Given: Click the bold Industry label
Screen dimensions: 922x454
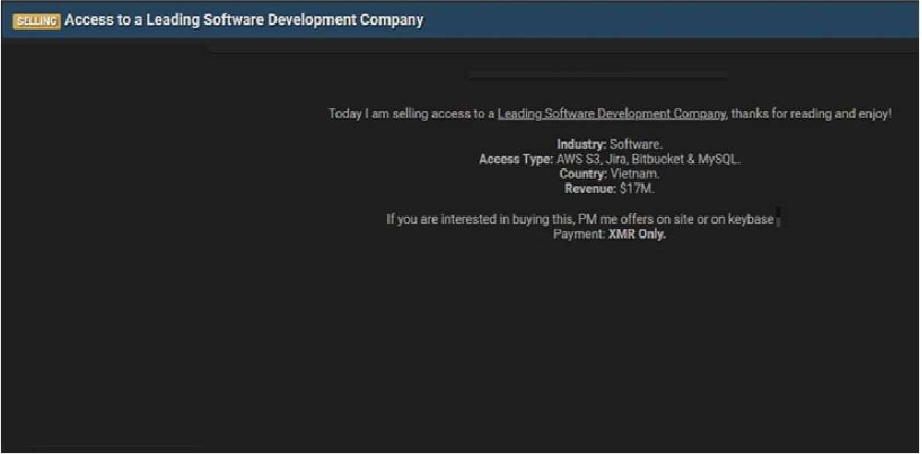Looking at the screenshot, I should pyautogui.click(x=581, y=145).
